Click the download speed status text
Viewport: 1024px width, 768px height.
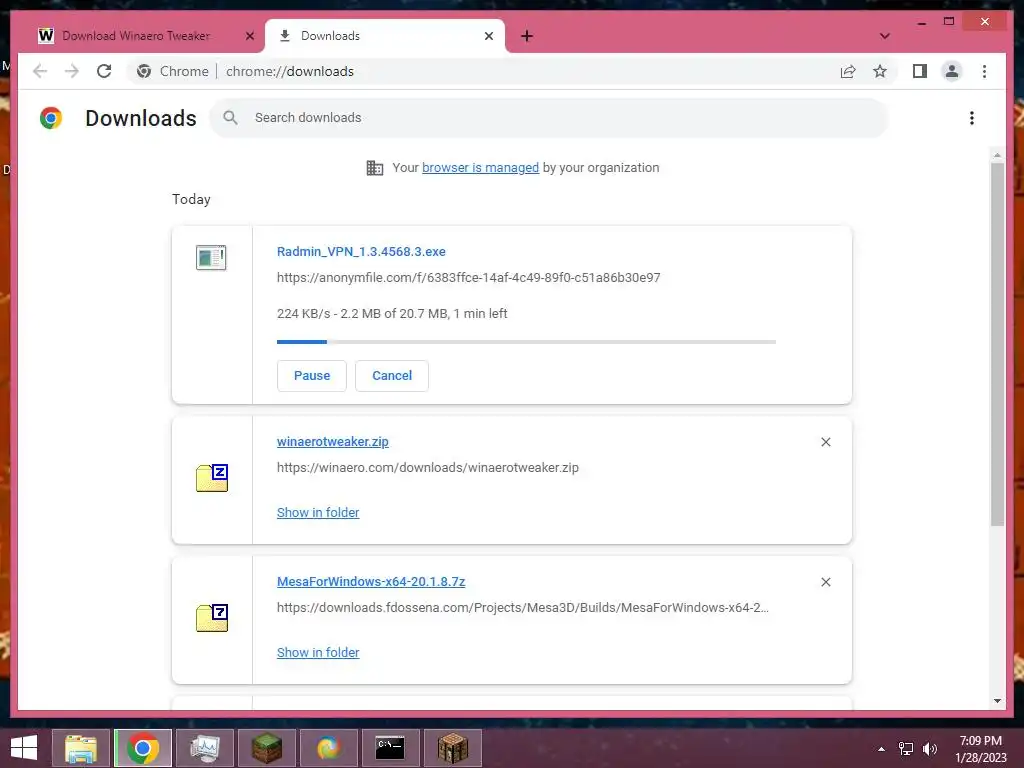coord(392,313)
